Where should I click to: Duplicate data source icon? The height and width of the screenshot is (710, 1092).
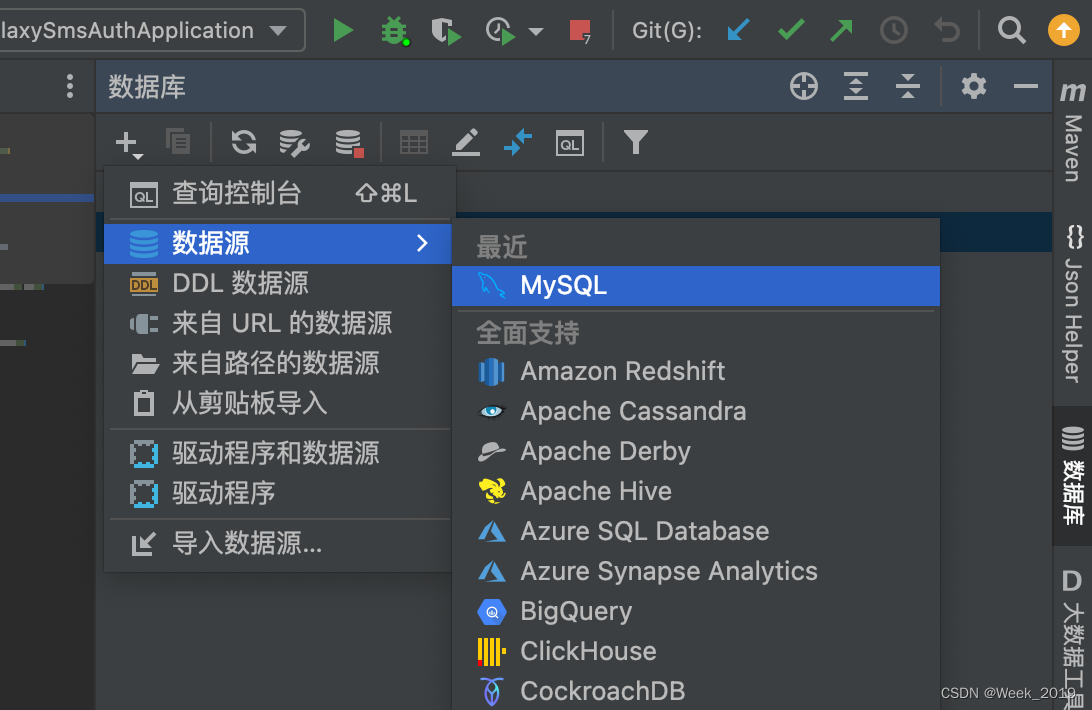(178, 141)
